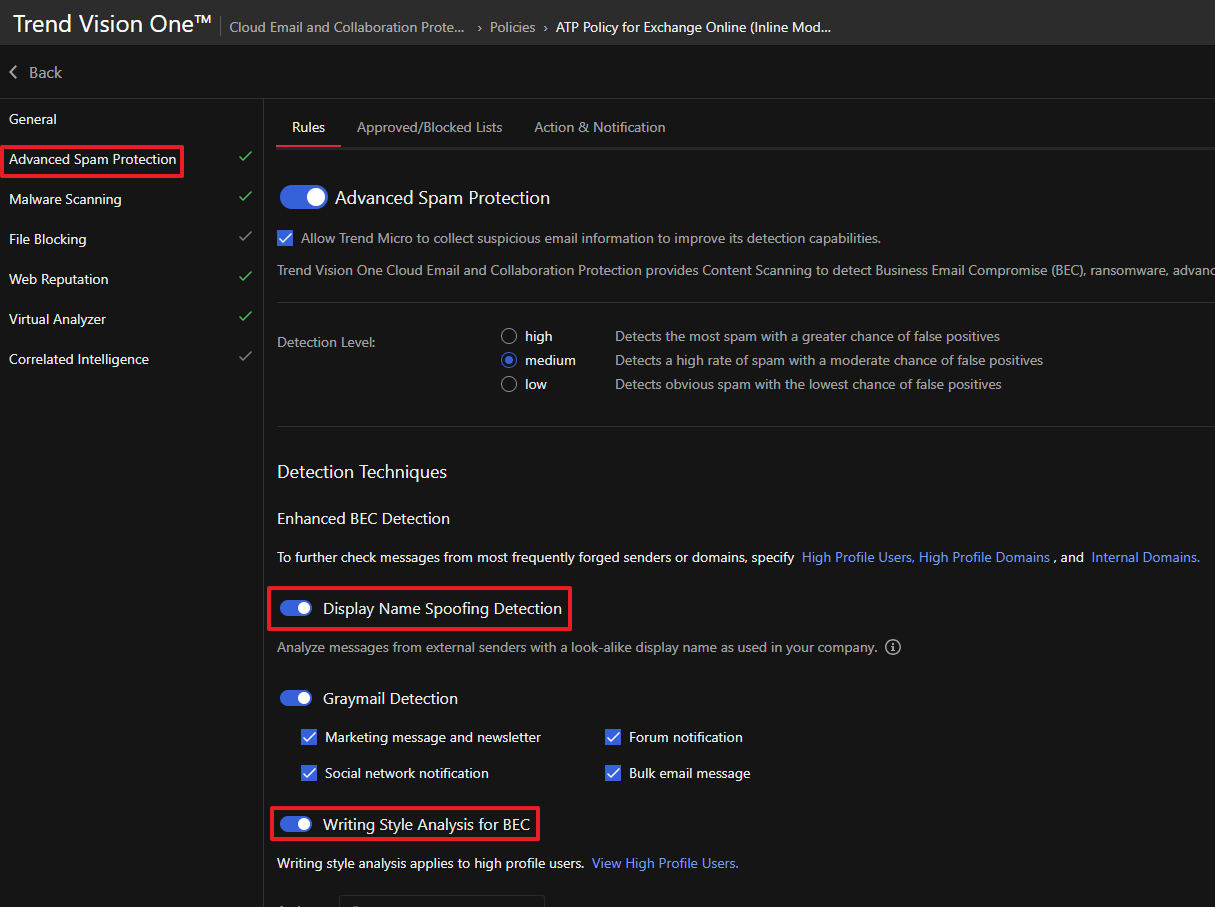Screen dimensions: 1215x907
Task: Click info icon beside Display Name Spoofing description
Action: pos(893,647)
